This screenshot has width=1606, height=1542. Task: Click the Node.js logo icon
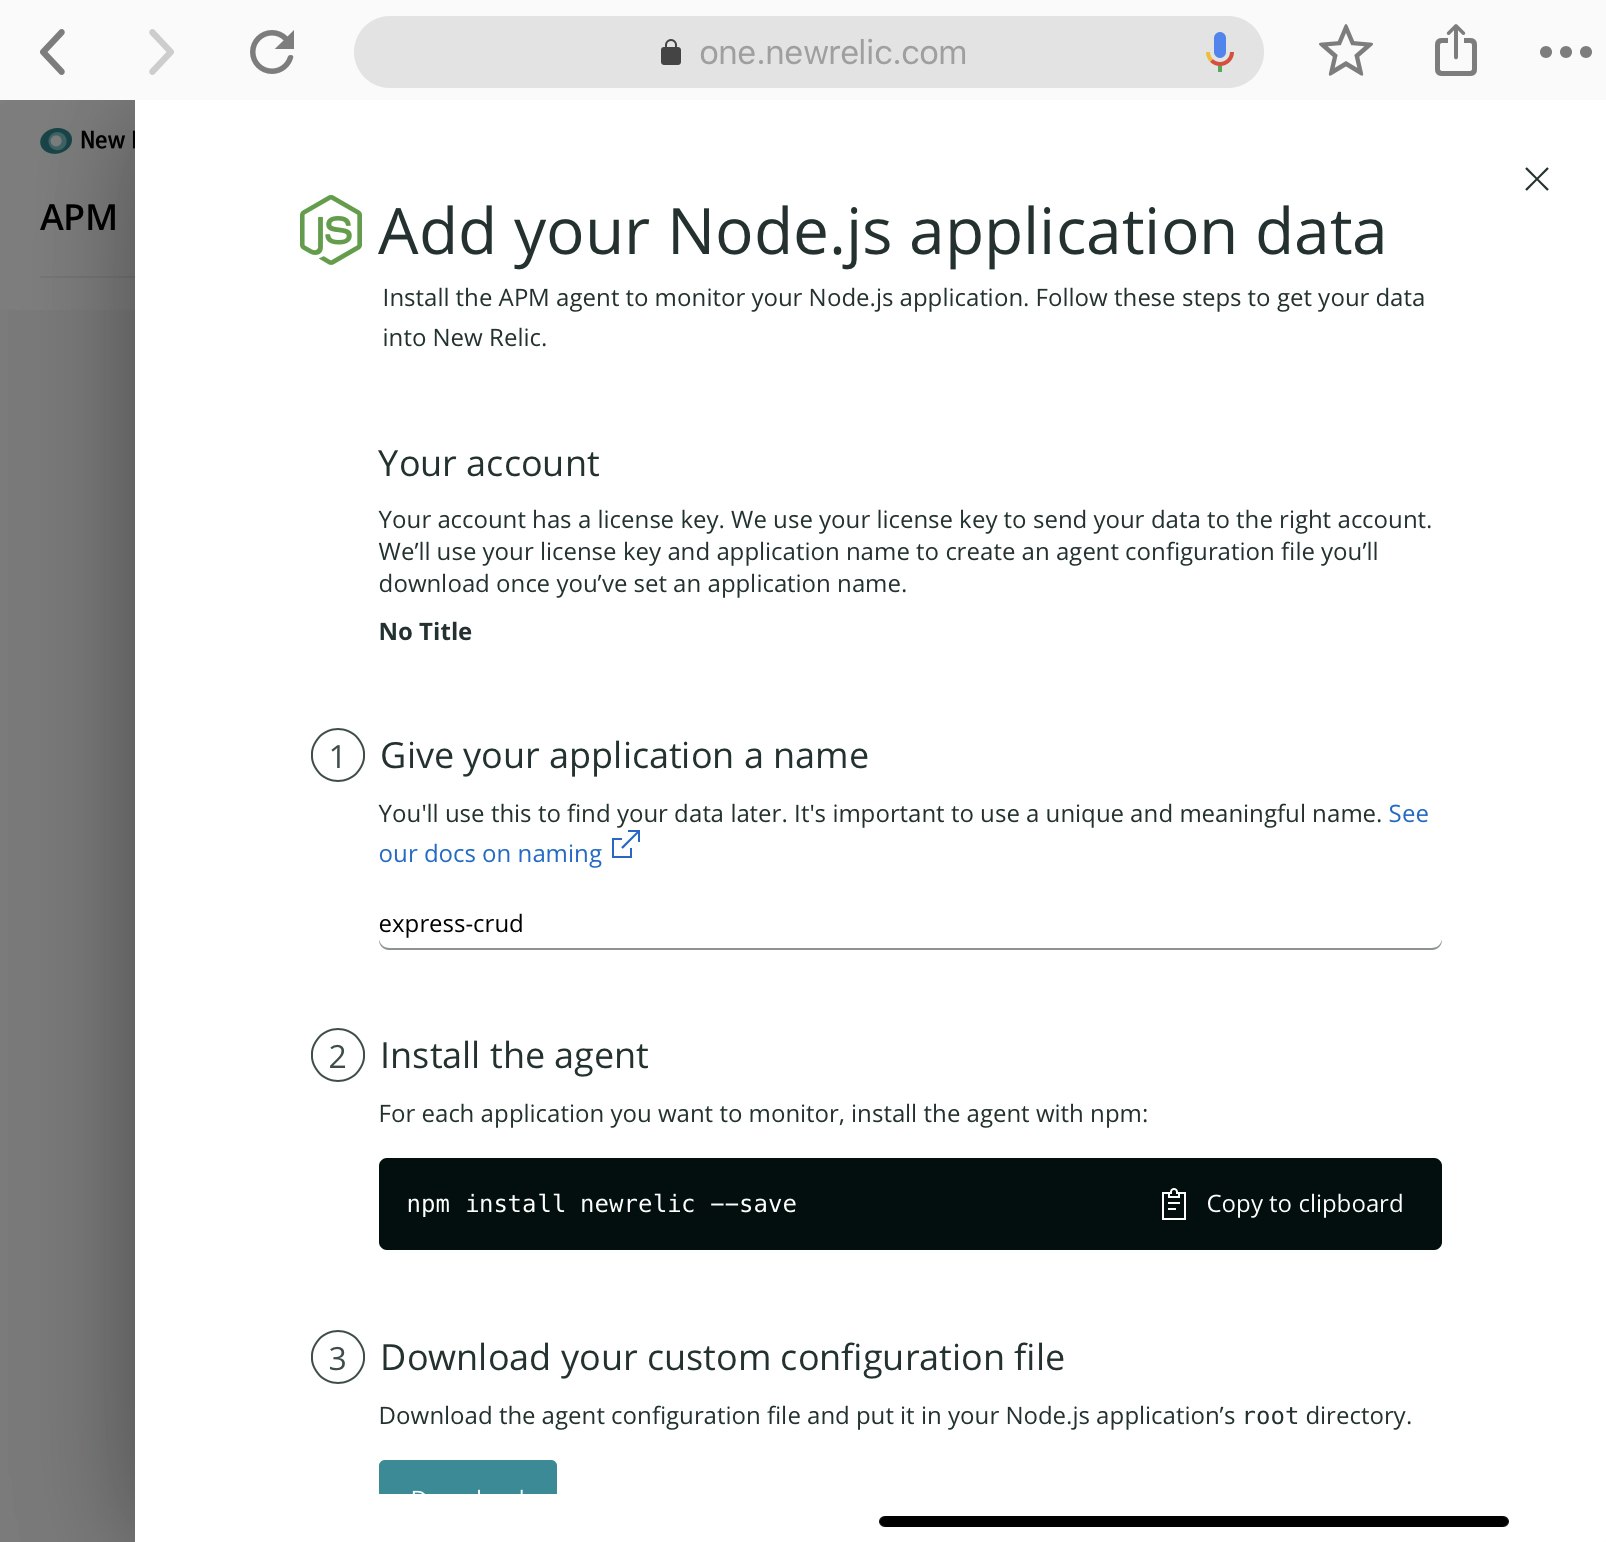(331, 231)
